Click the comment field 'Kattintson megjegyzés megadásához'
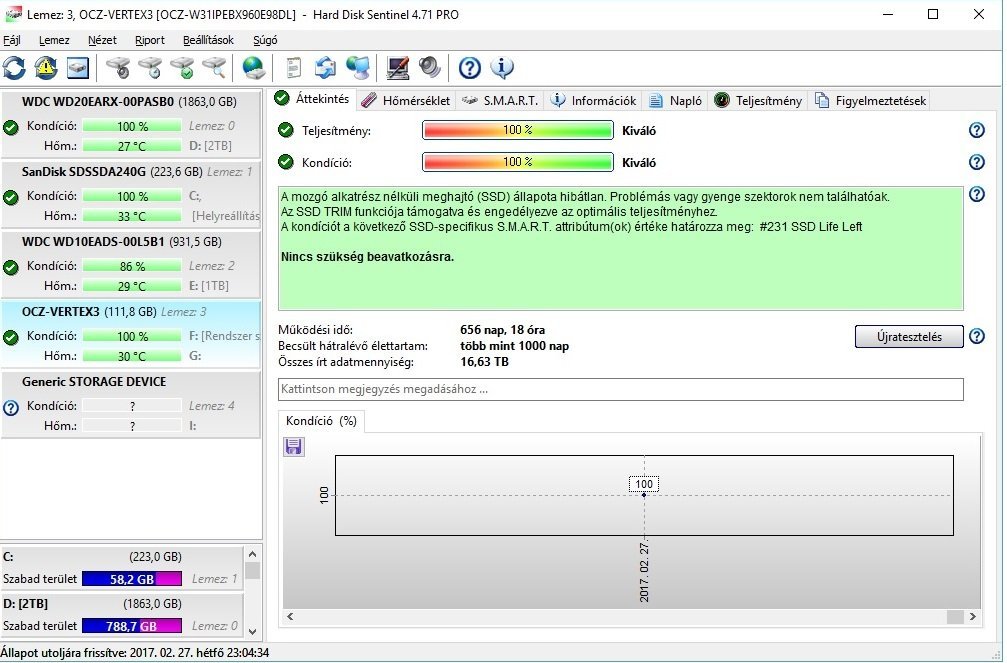Viewport: 1007px width, 663px height. point(620,389)
